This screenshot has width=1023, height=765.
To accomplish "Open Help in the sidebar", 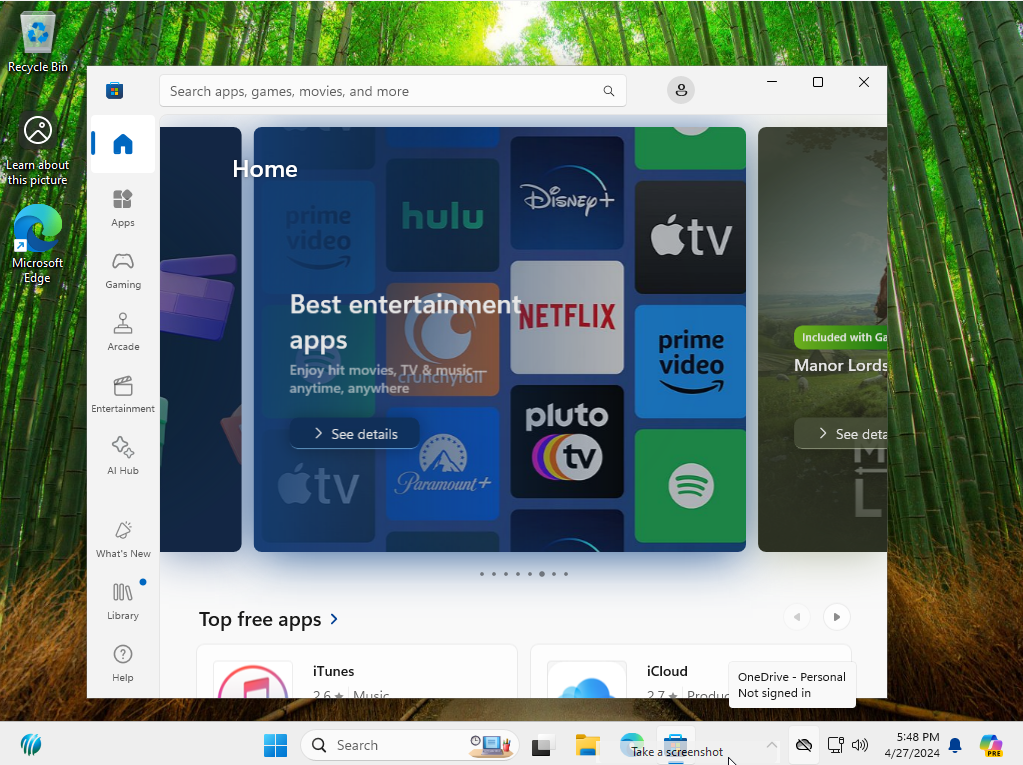I will [x=123, y=662].
